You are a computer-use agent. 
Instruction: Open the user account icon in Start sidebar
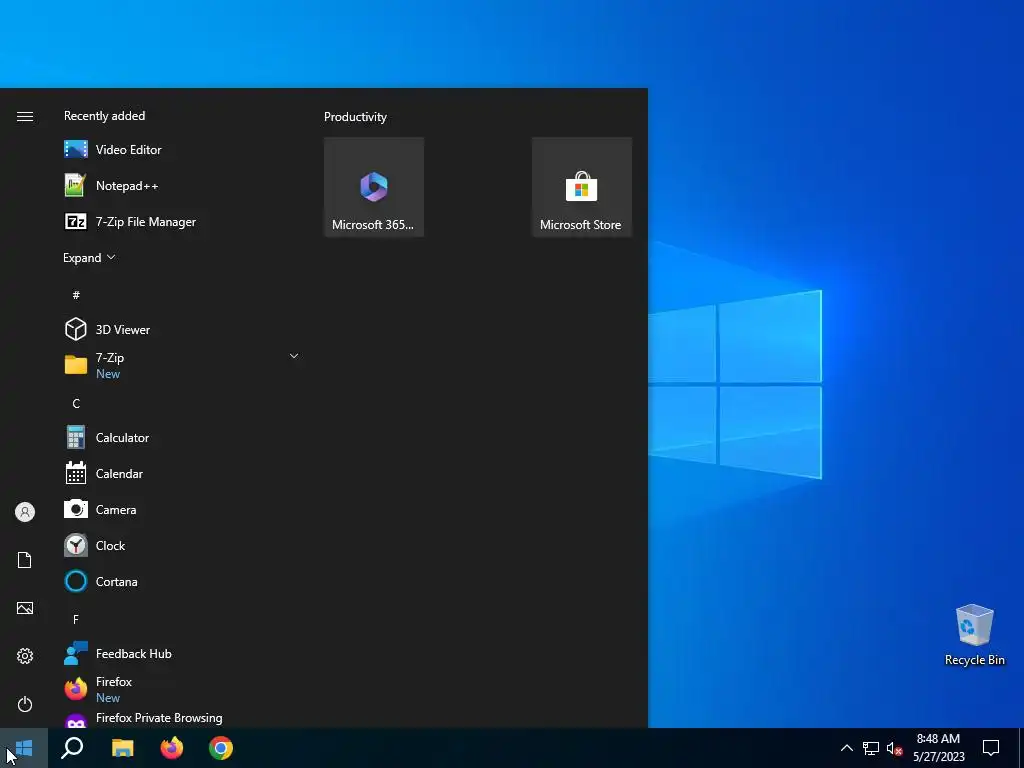[x=25, y=512]
